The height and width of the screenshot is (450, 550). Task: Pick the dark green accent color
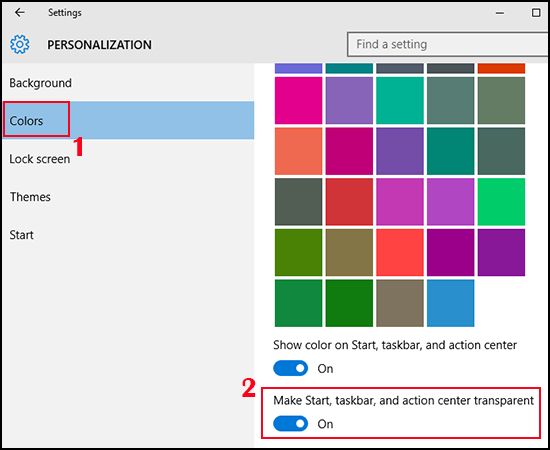point(349,303)
